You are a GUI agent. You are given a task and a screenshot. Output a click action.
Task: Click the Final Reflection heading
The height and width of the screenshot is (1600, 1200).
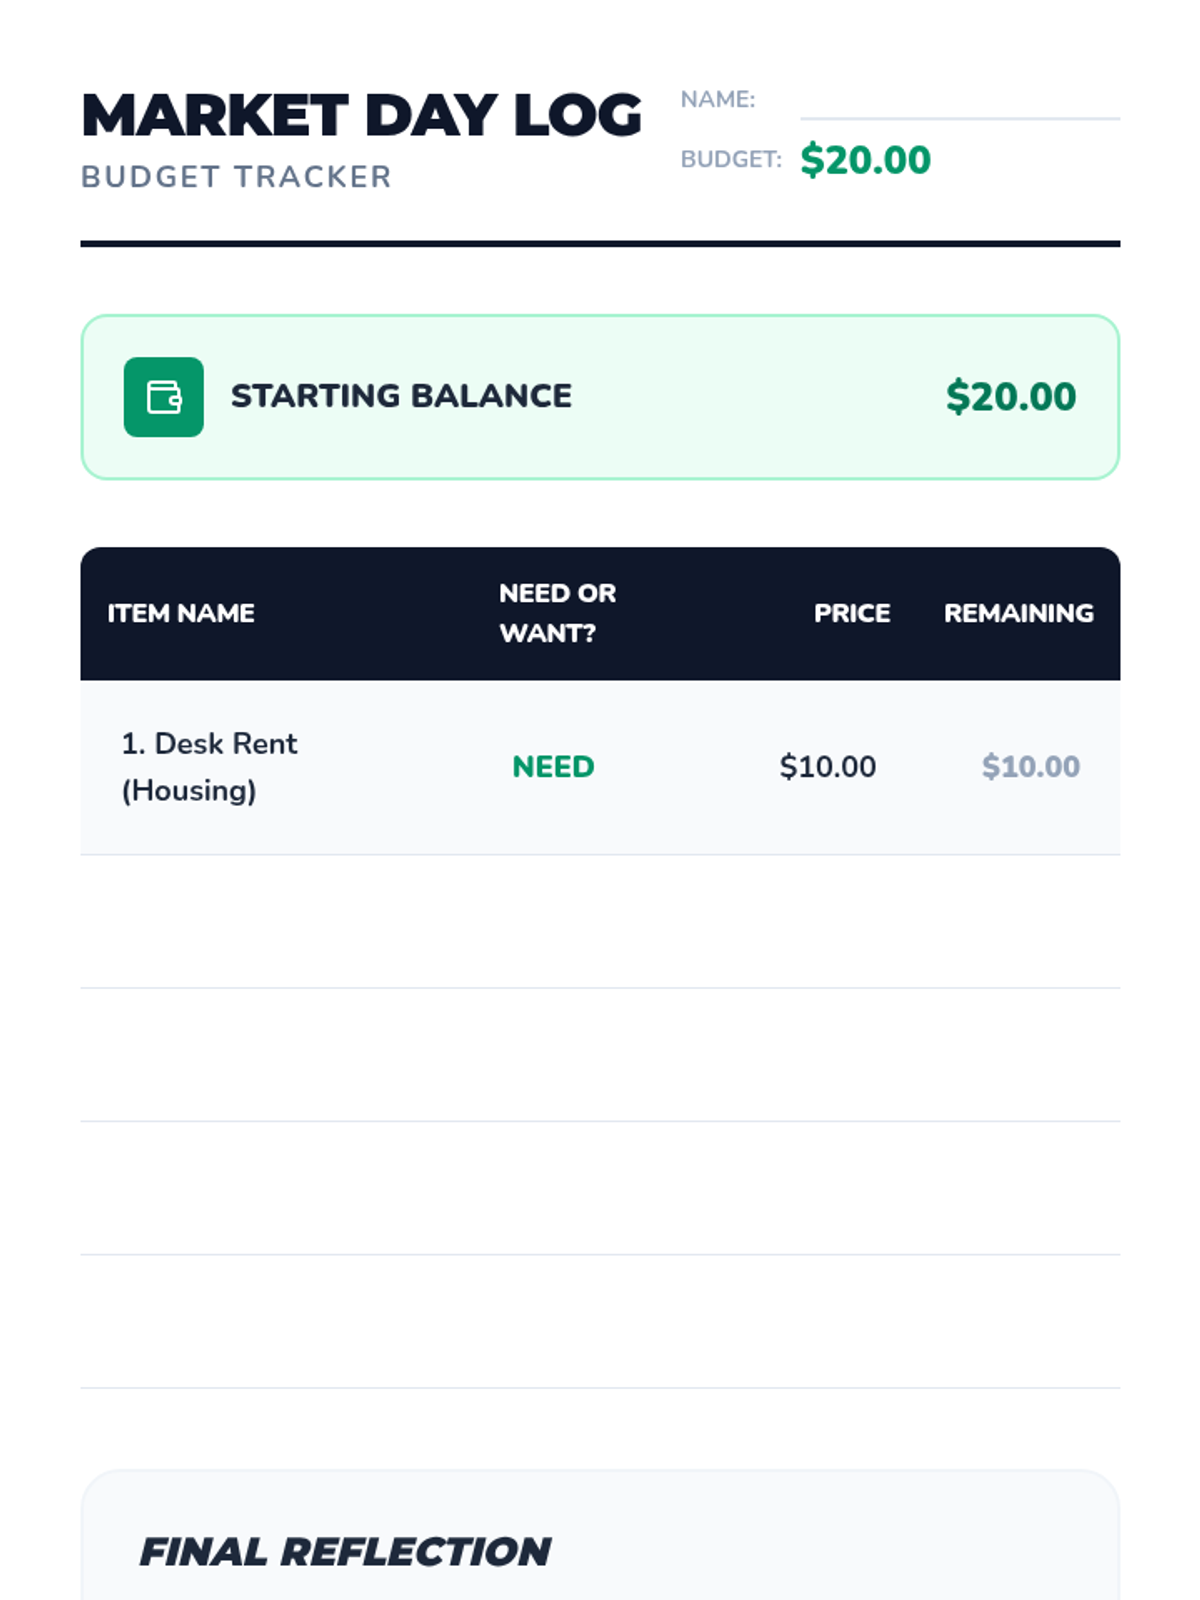tap(345, 1552)
